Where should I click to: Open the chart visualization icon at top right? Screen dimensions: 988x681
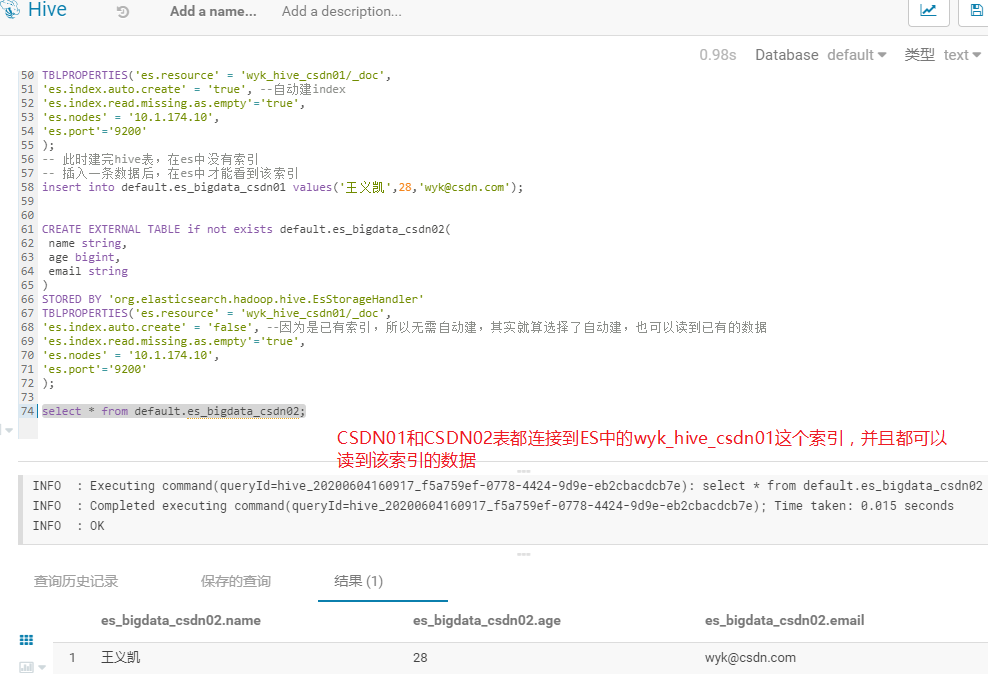pyautogui.click(x=928, y=12)
